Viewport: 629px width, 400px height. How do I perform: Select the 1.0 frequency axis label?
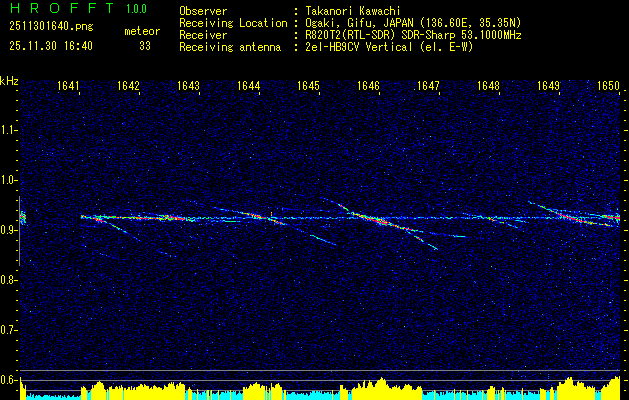pyautogui.click(x=9, y=180)
